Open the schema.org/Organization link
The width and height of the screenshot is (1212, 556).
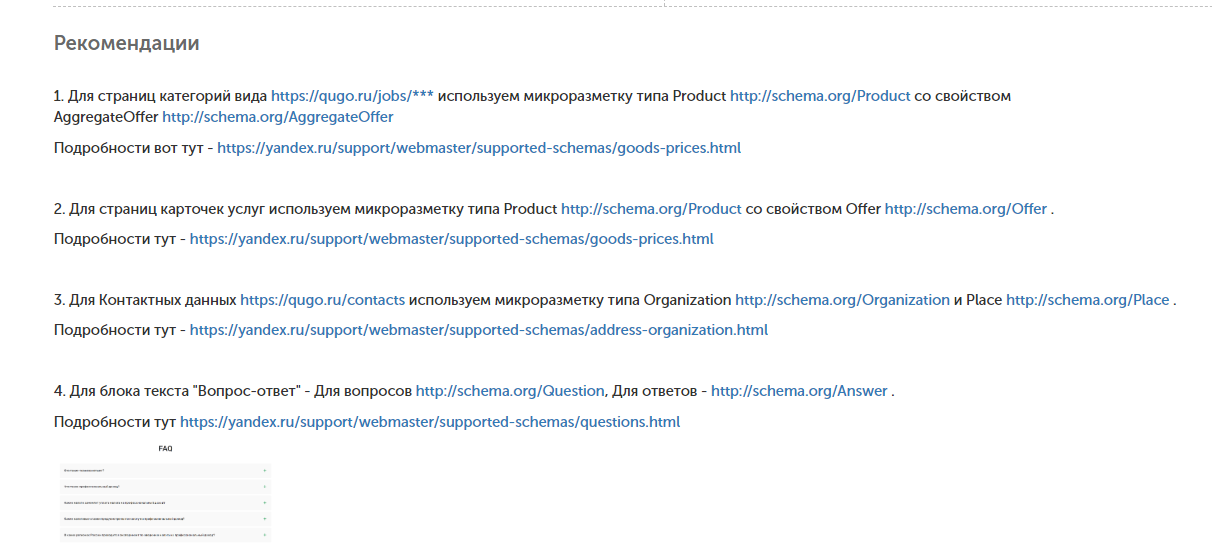tap(842, 300)
